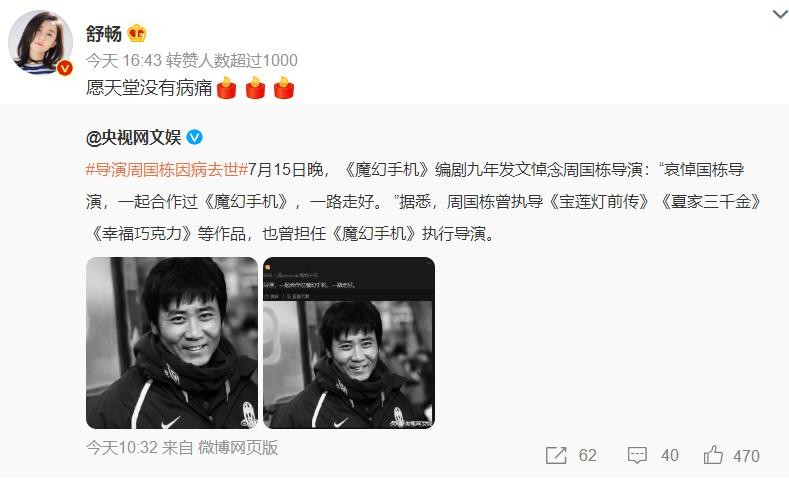This screenshot has height=481, width=789.
Task: Open the post options chevron menu
Action: pos(780,14)
